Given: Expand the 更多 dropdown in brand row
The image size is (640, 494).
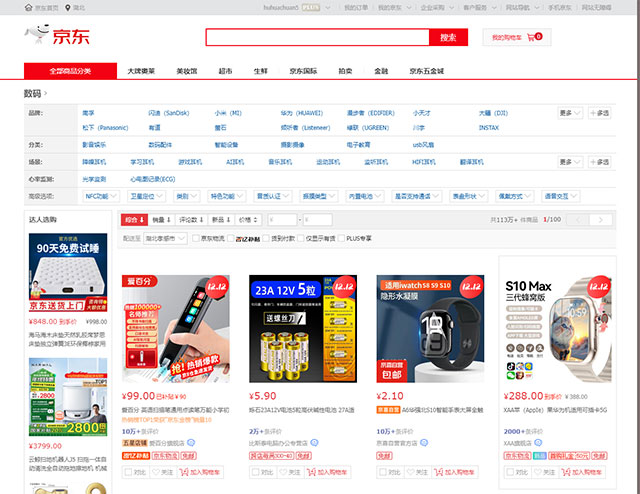Looking at the screenshot, I should pos(569,113).
